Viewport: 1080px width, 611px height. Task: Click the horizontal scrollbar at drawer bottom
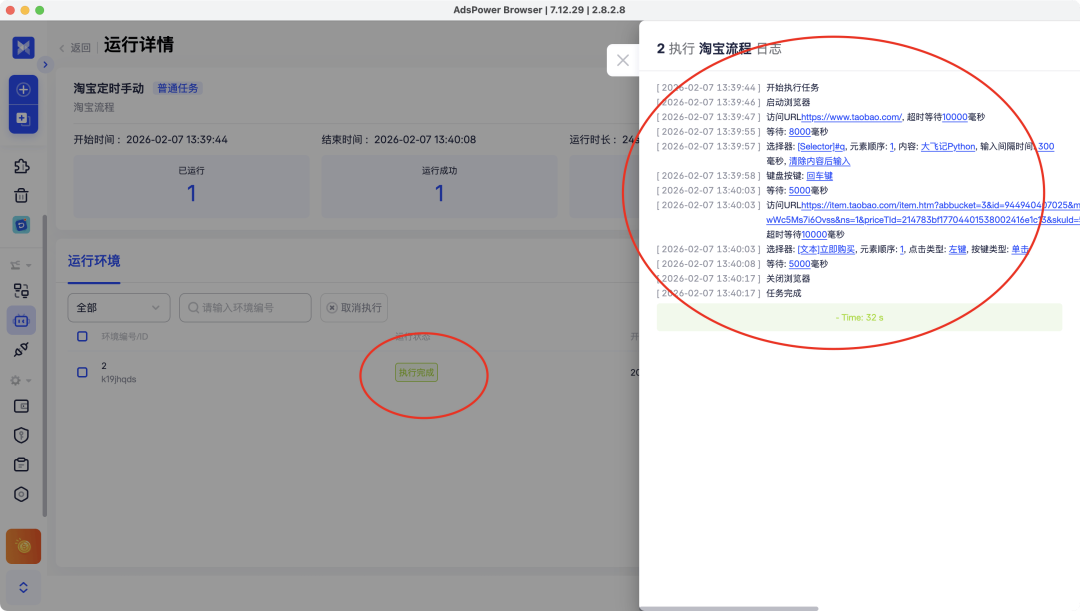coord(729,608)
